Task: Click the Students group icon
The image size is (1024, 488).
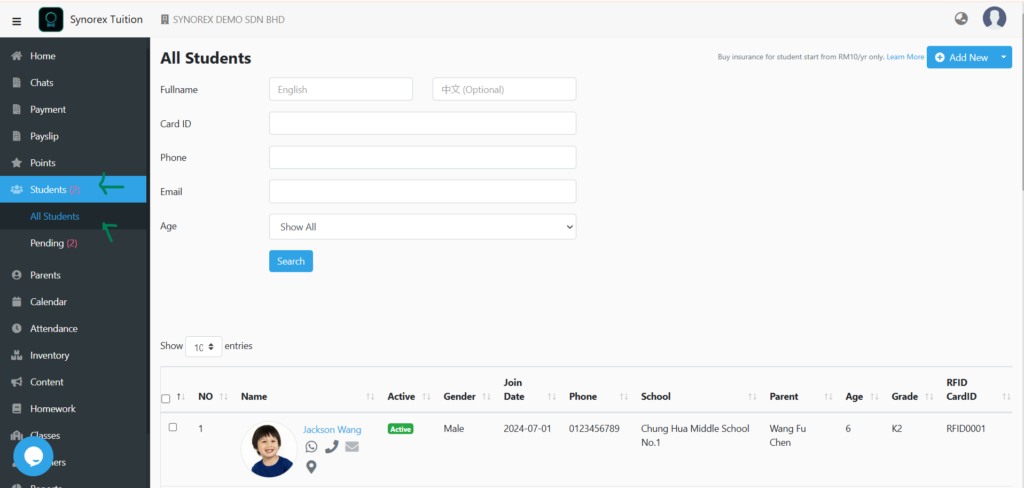Action: point(17,189)
